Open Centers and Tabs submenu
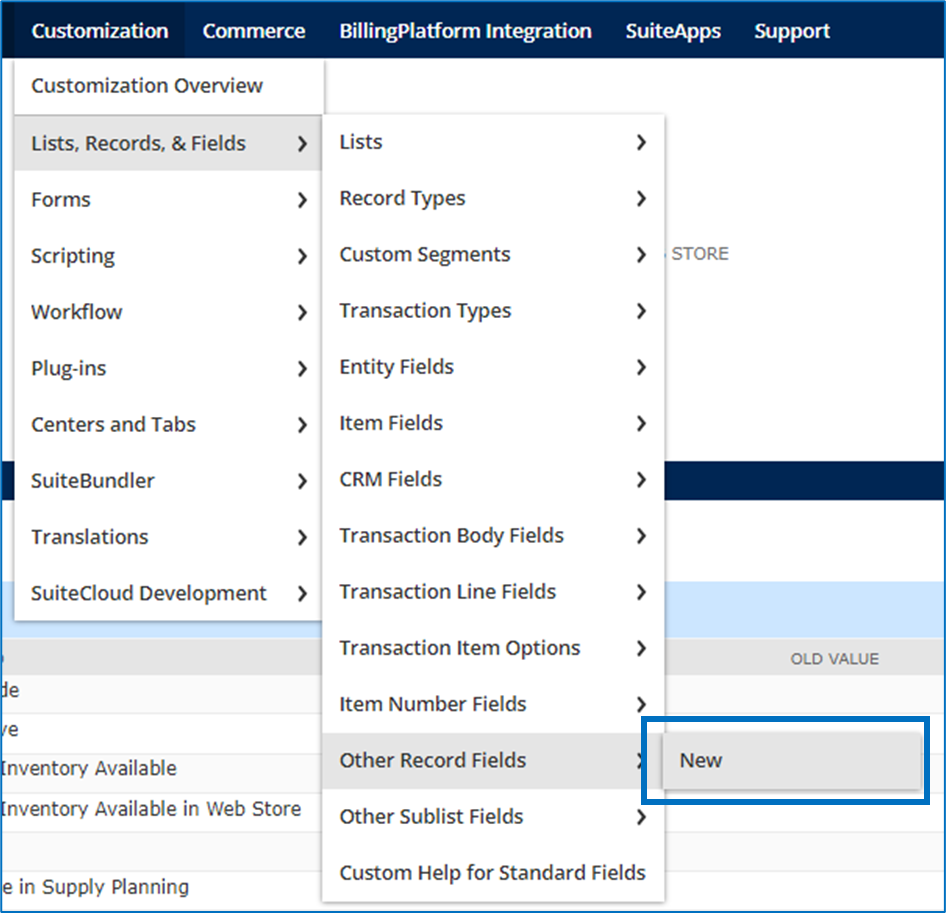946x913 pixels. (168, 424)
